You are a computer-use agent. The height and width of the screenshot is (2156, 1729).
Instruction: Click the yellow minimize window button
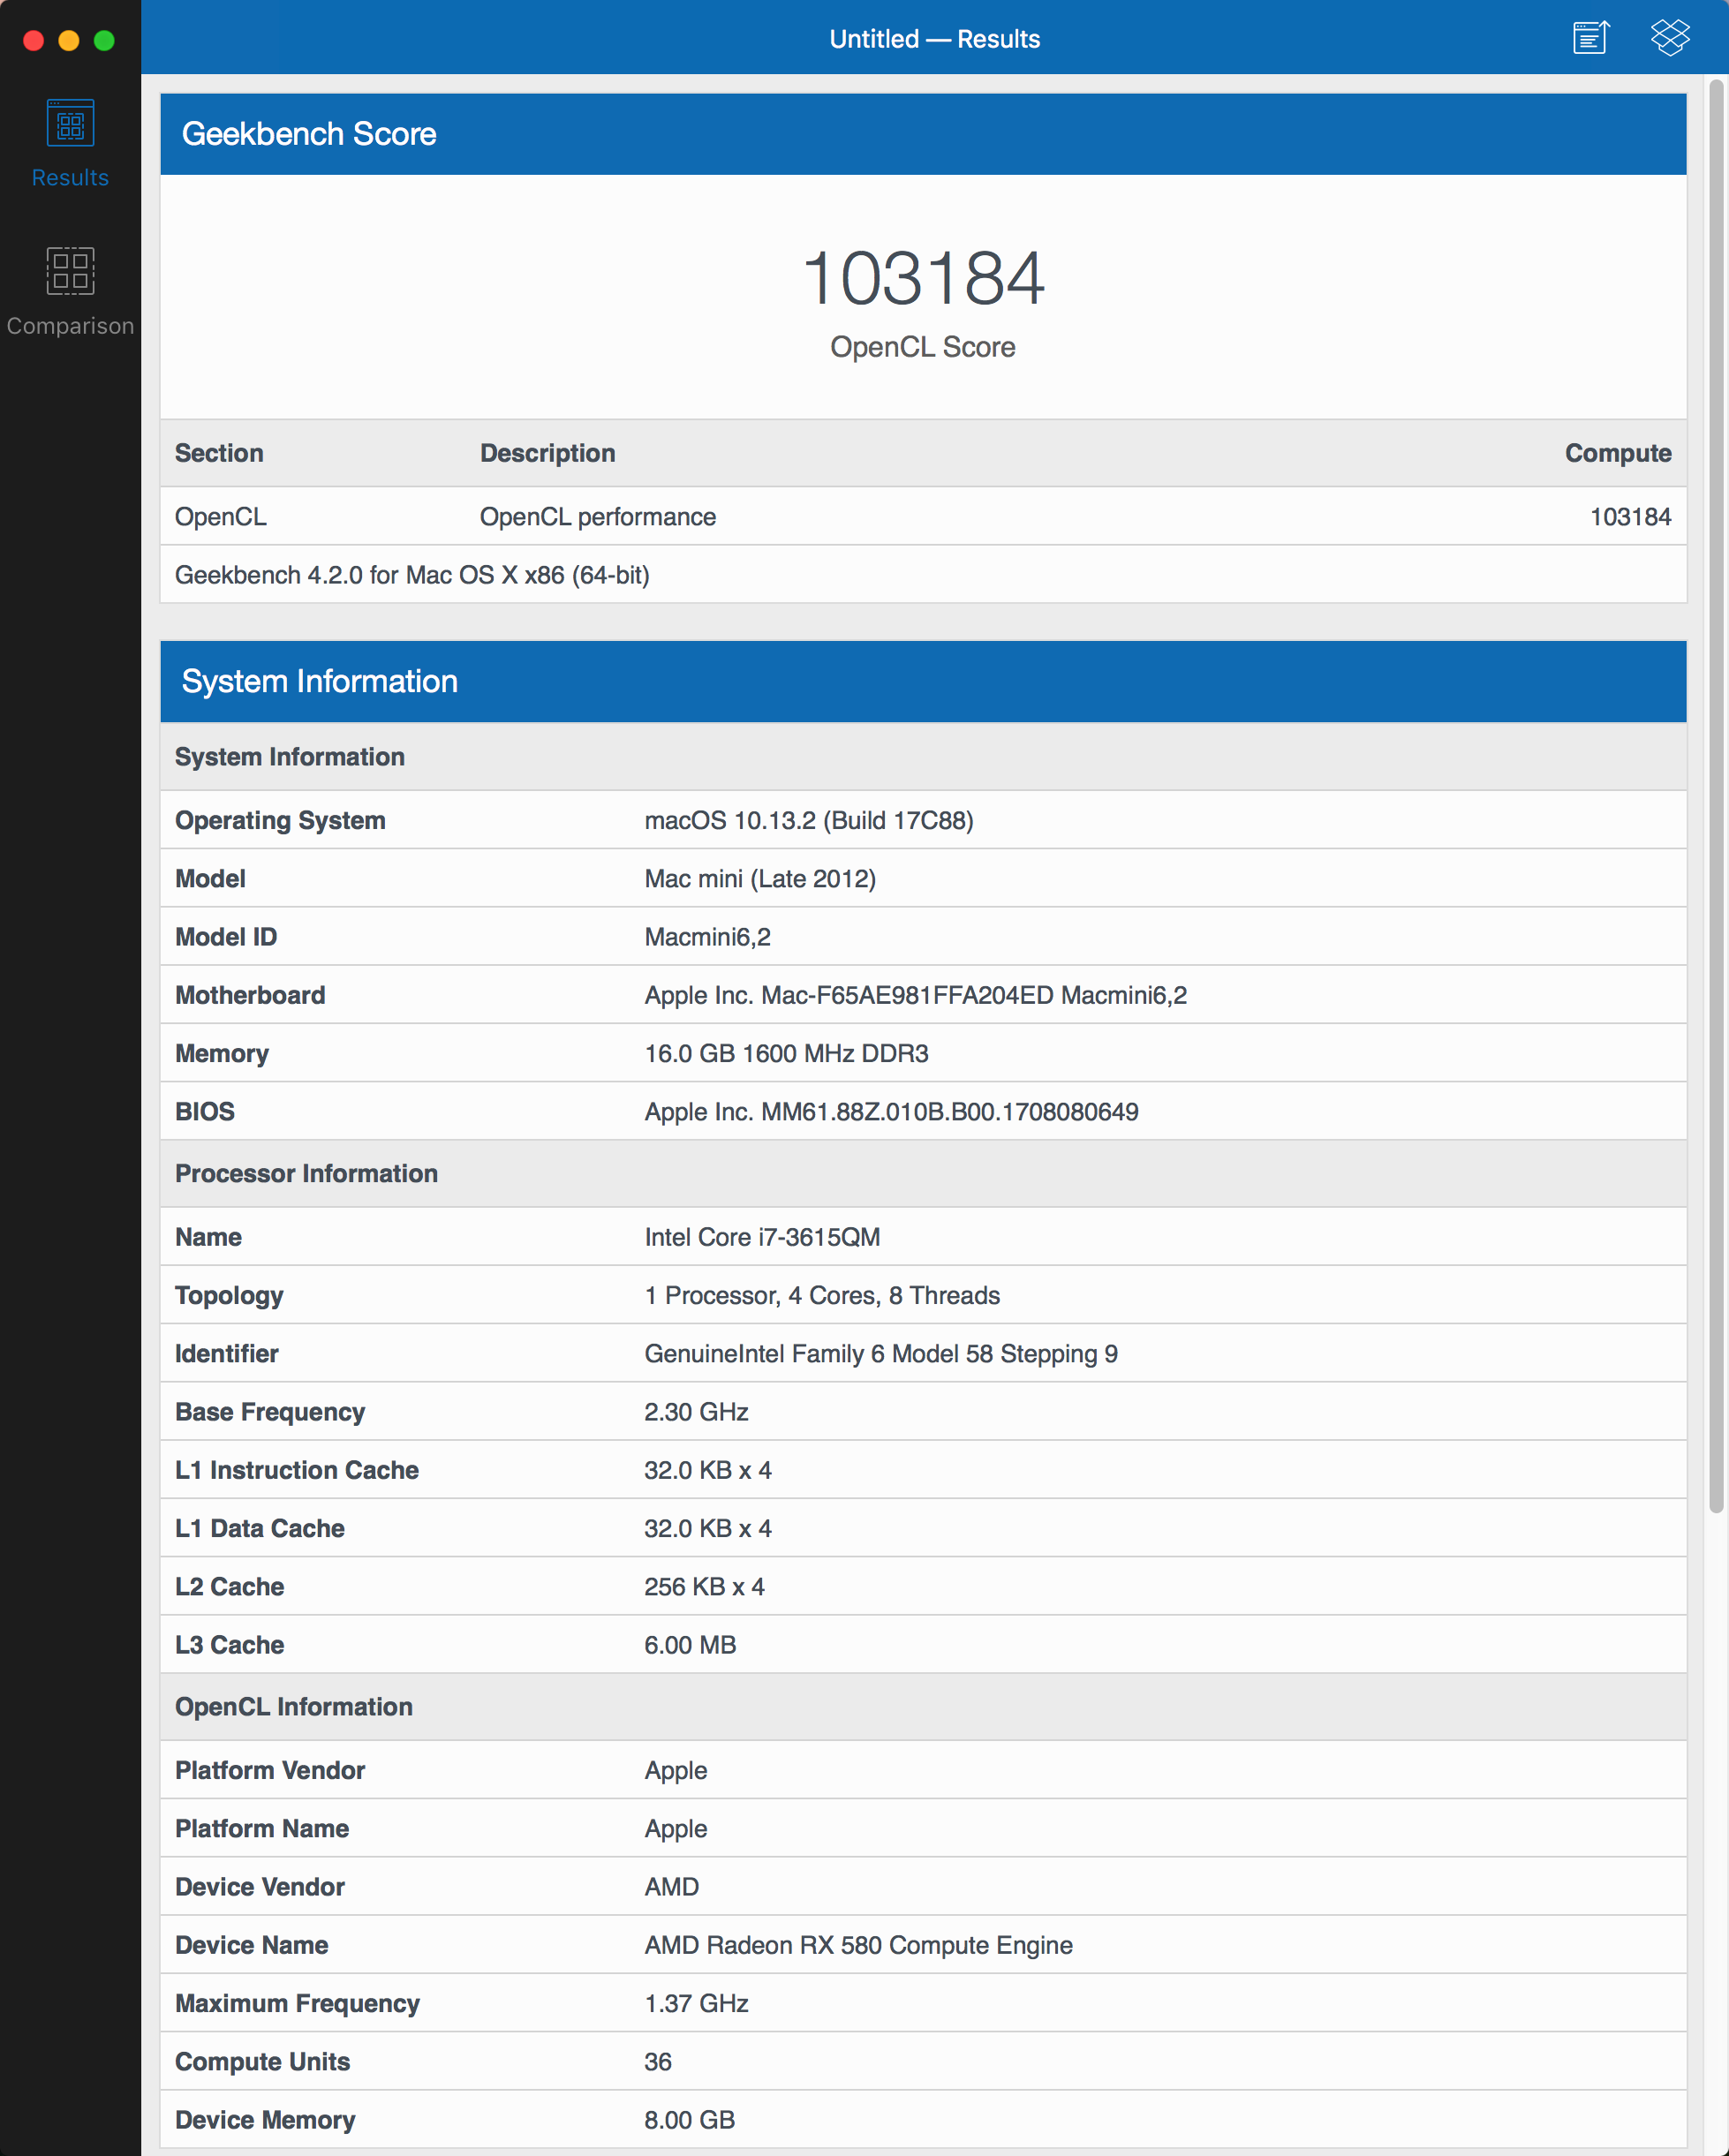point(69,40)
